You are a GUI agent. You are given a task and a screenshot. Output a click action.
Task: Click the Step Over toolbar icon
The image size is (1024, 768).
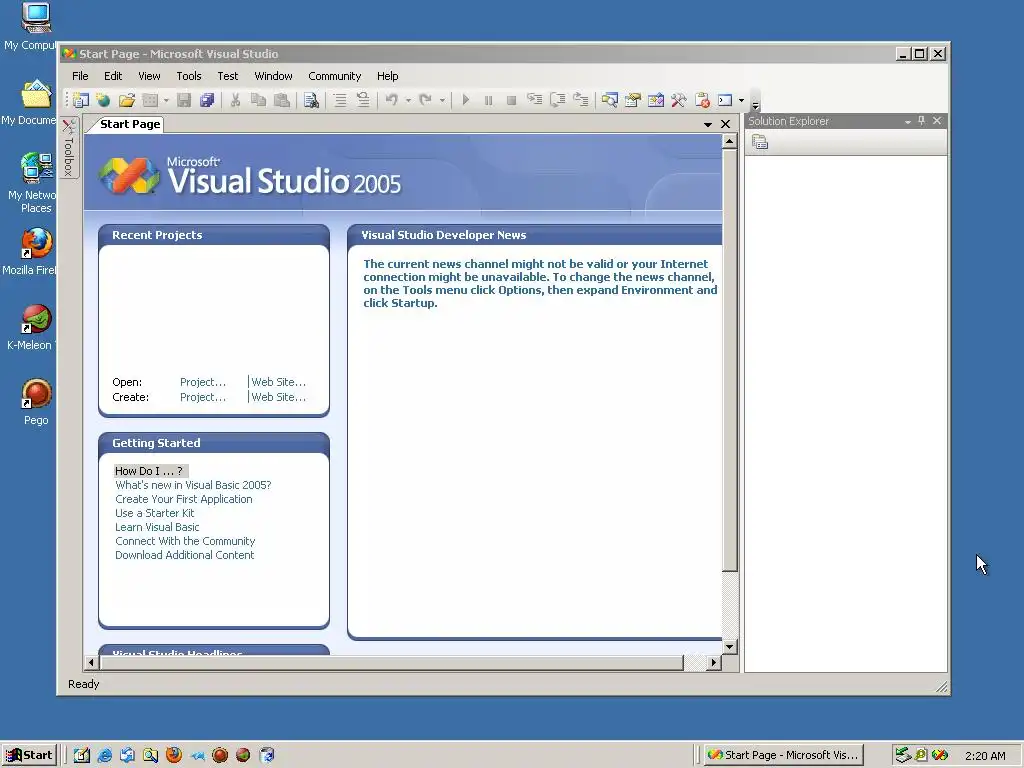tap(557, 100)
